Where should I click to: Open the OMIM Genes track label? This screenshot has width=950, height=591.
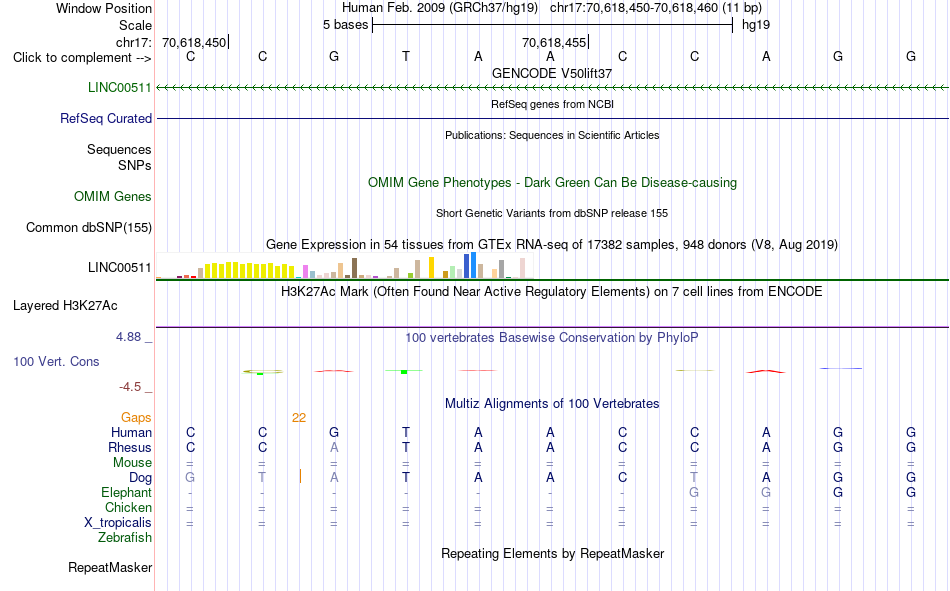(113, 196)
